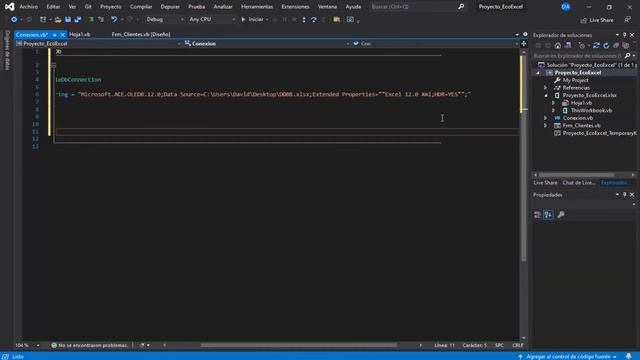The image size is (640, 360).
Task: Expand the Conexion.vb tree node
Action: pos(546,118)
